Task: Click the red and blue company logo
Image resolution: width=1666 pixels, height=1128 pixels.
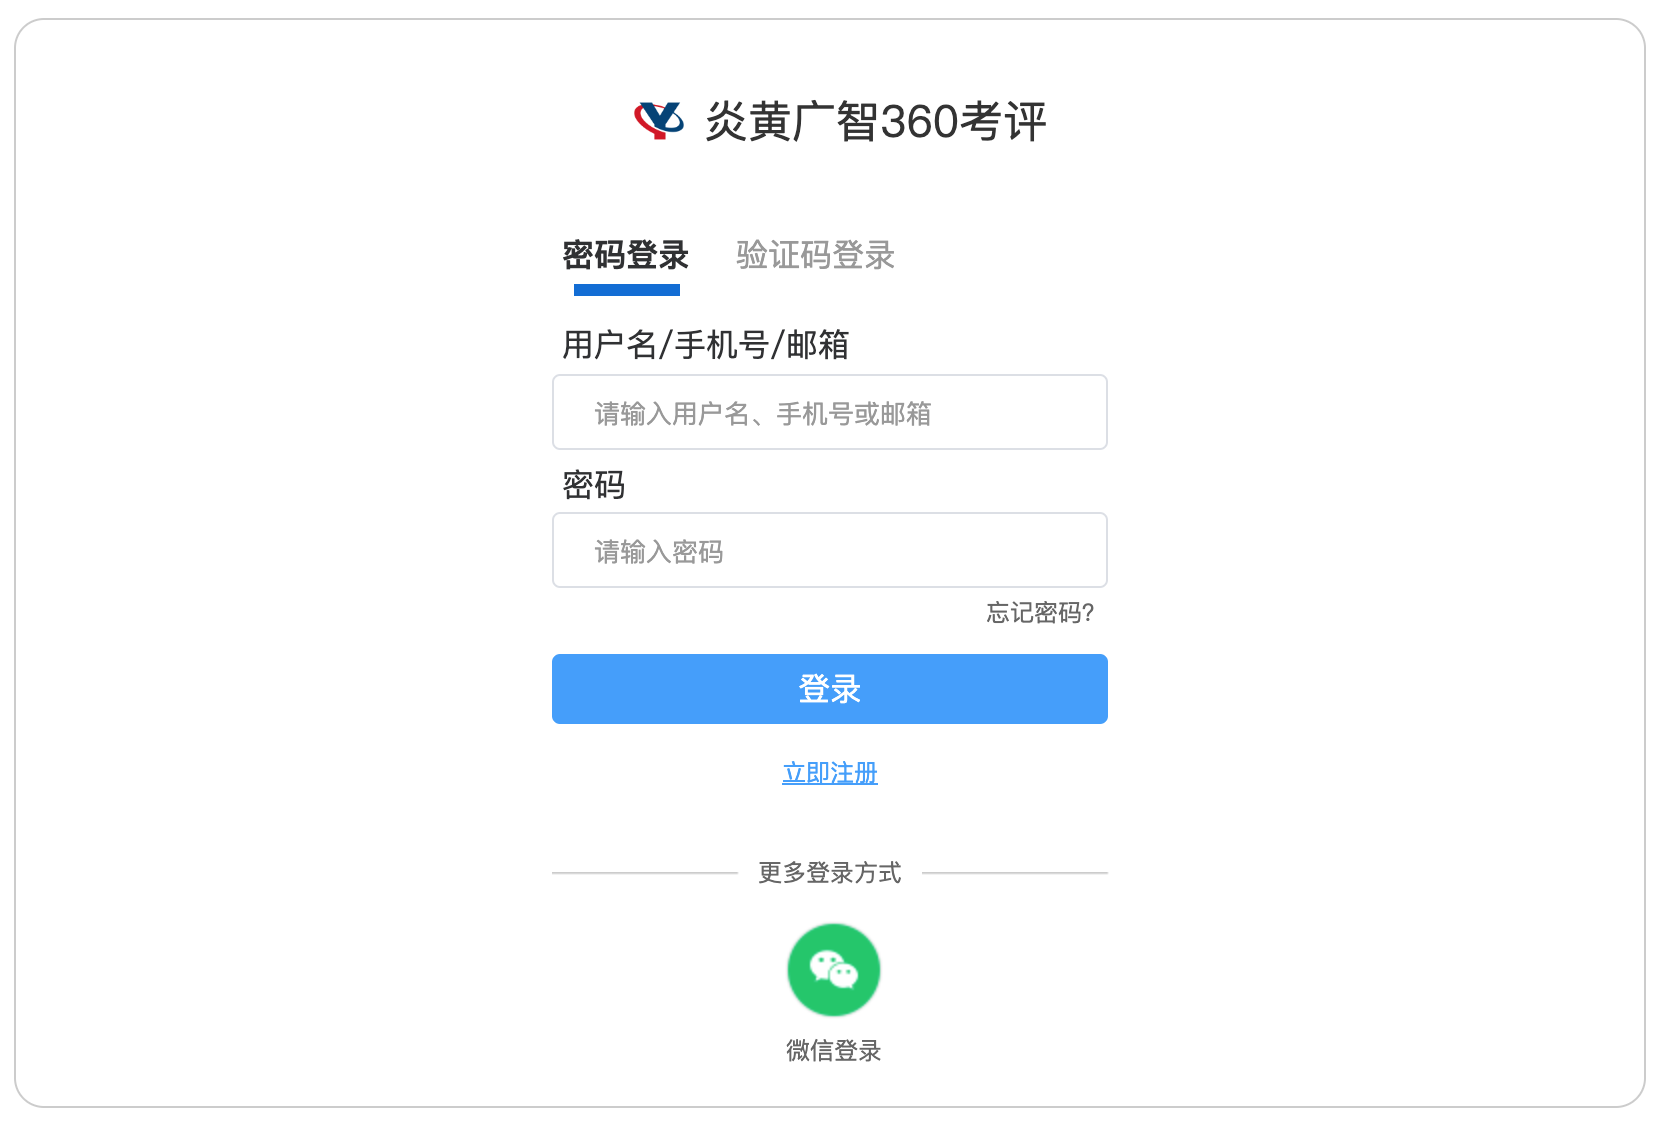Action: [x=659, y=121]
